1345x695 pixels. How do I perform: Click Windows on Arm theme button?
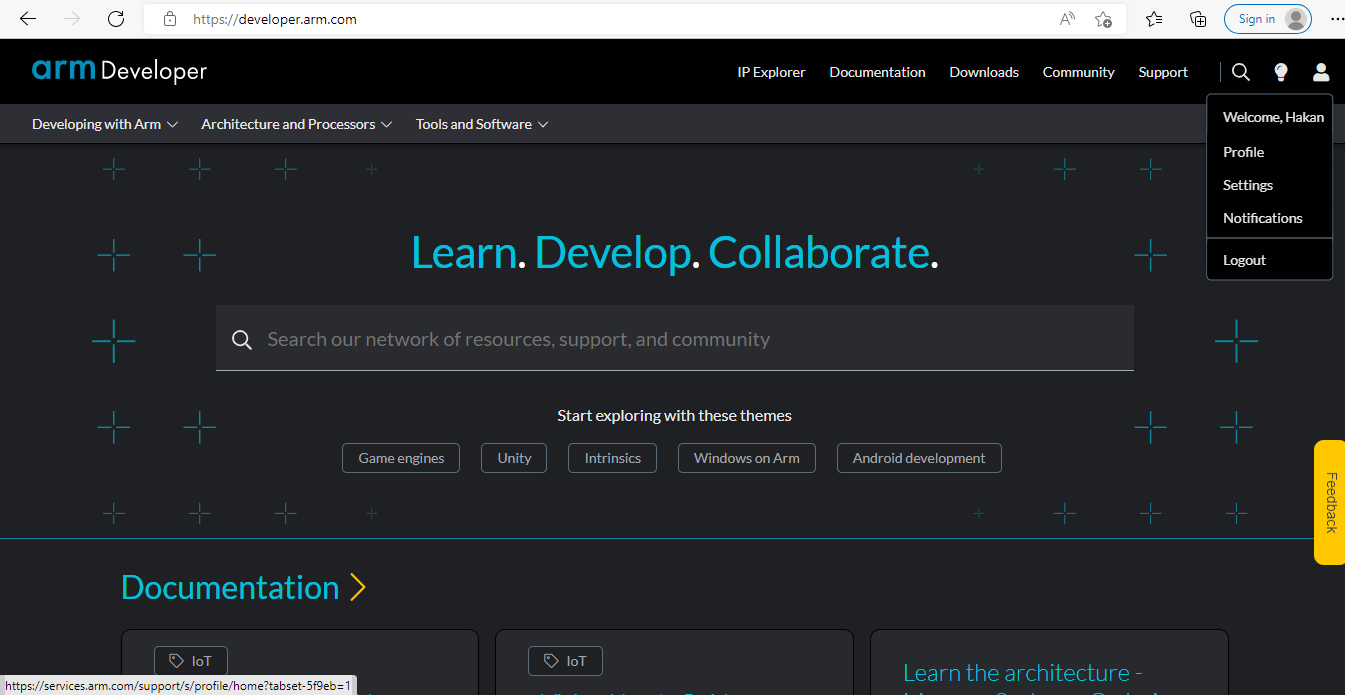(747, 458)
